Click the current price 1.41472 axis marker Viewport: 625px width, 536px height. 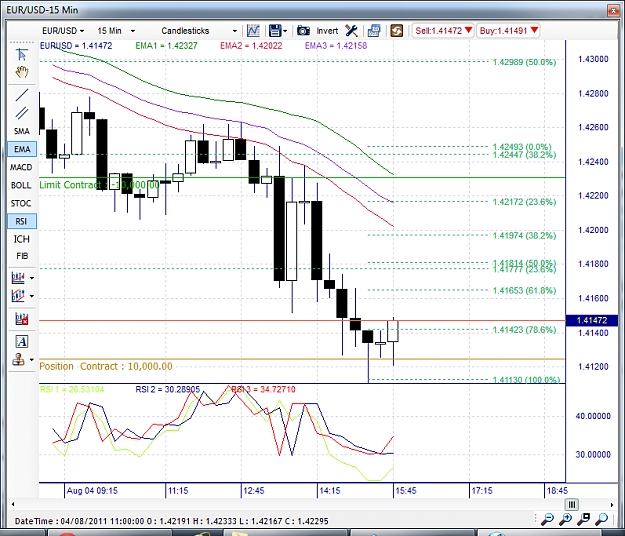point(592,320)
